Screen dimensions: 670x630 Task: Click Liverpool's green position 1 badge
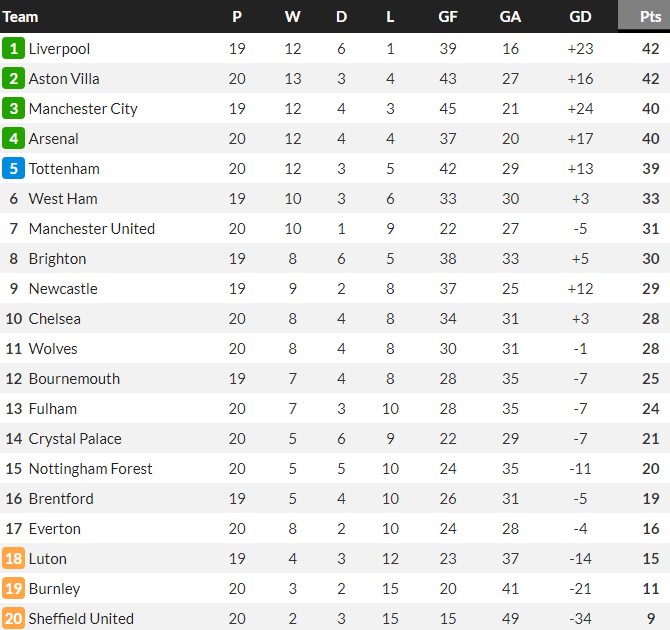click(14, 49)
